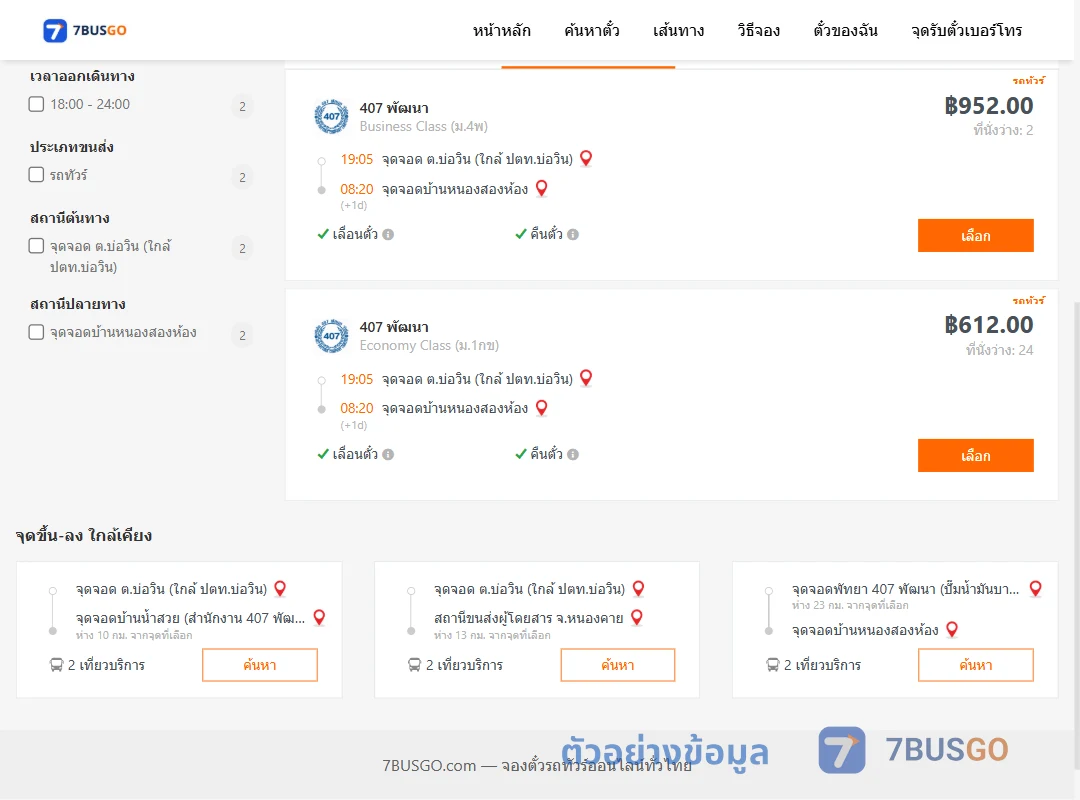
Task: Open map pin for หนองสองห้อง in third nearby card
Action: point(952,629)
